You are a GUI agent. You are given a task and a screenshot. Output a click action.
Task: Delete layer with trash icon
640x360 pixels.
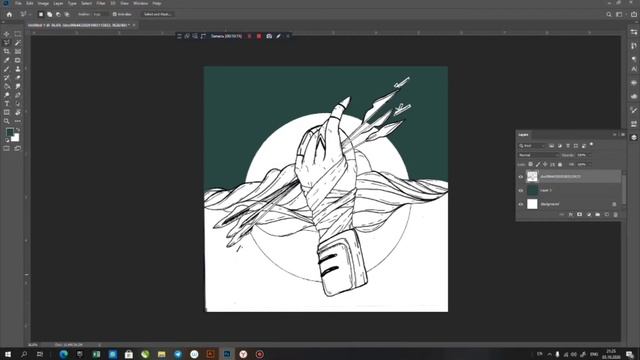coord(616,215)
